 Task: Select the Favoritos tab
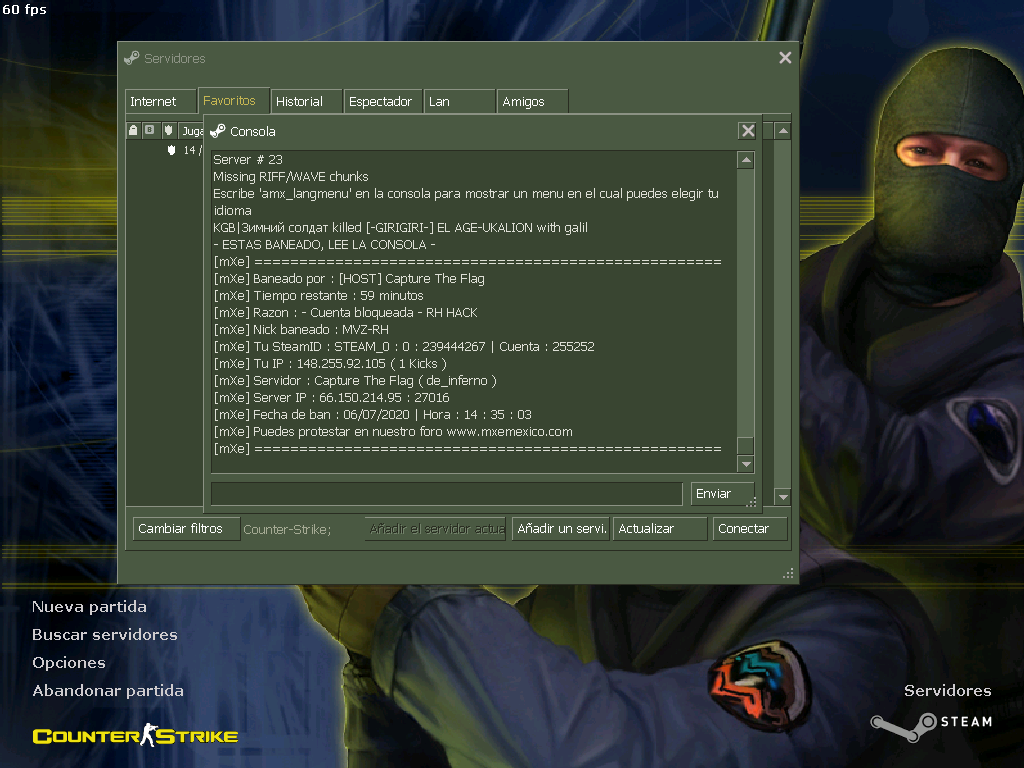pyautogui.click(x=234, y=101)
